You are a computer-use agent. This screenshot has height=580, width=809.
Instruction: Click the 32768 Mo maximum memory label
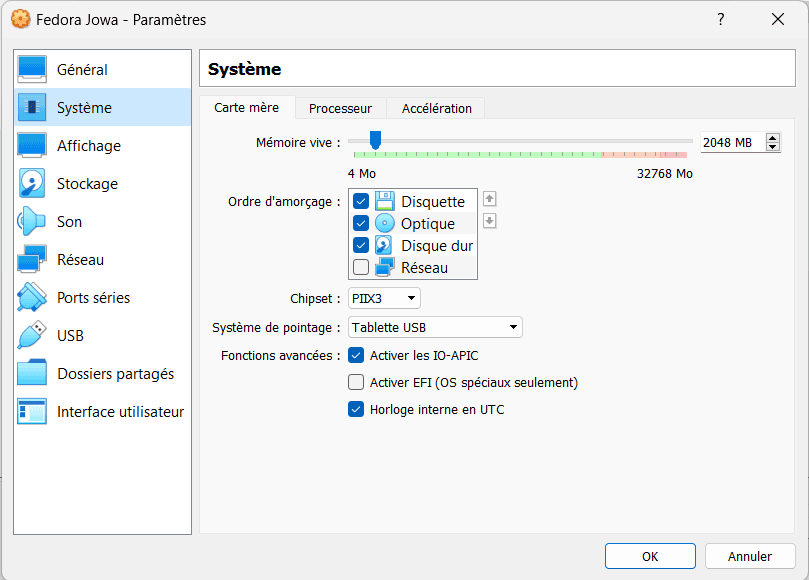point(665,173)
